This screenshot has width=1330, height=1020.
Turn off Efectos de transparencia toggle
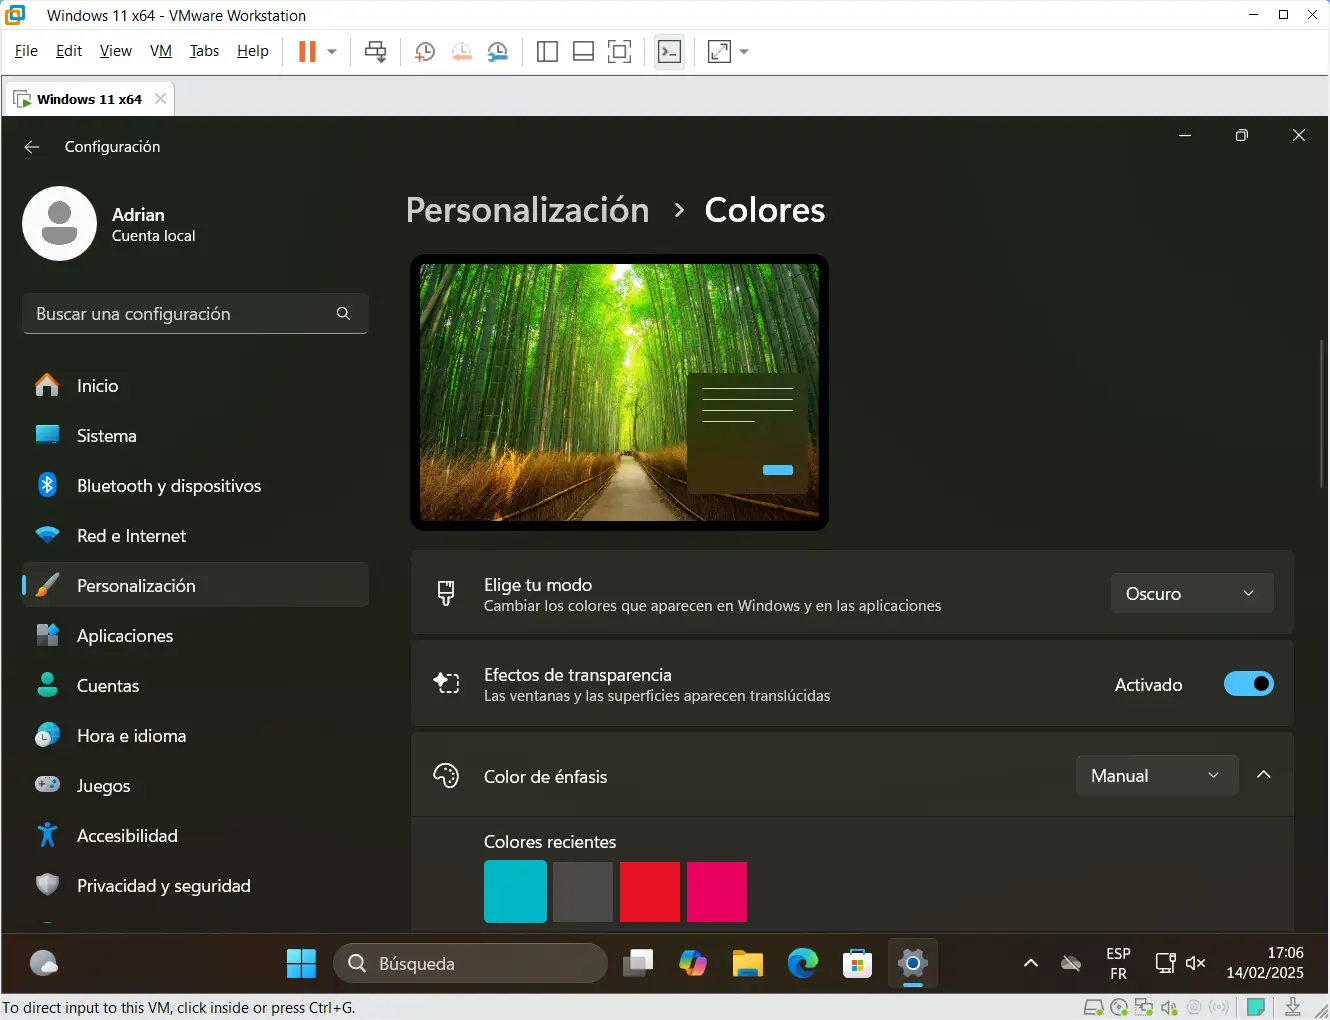[x=1248, y=684]
